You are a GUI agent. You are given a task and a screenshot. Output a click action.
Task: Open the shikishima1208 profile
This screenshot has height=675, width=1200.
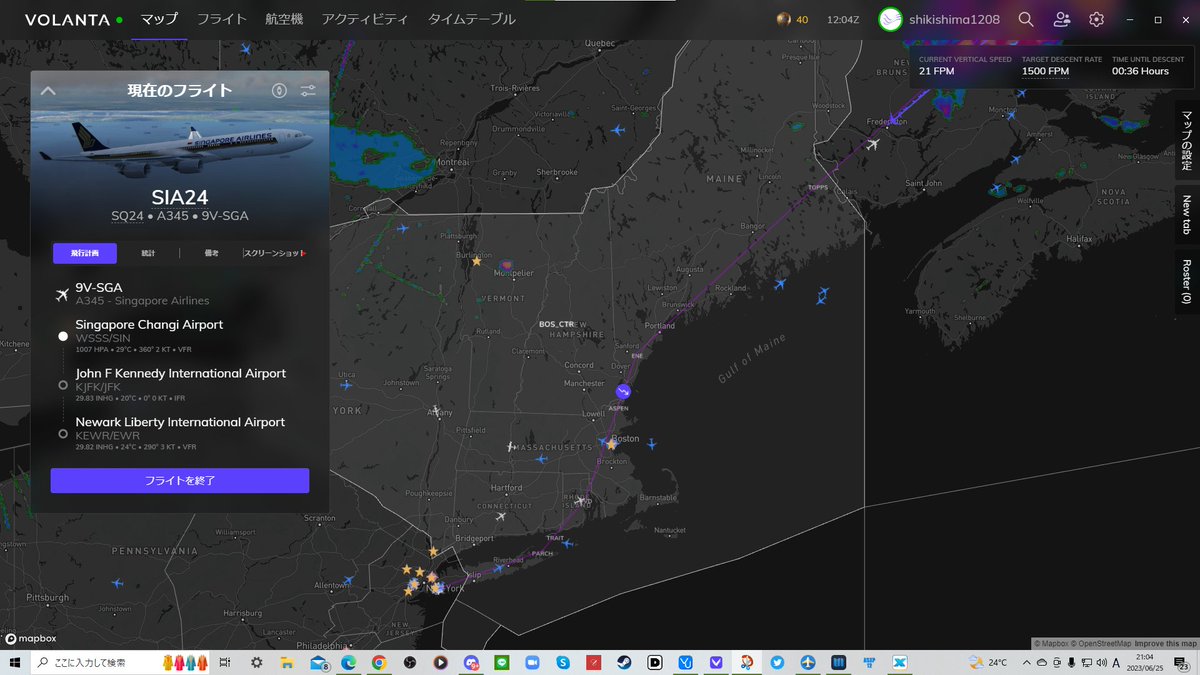point(940,19)
